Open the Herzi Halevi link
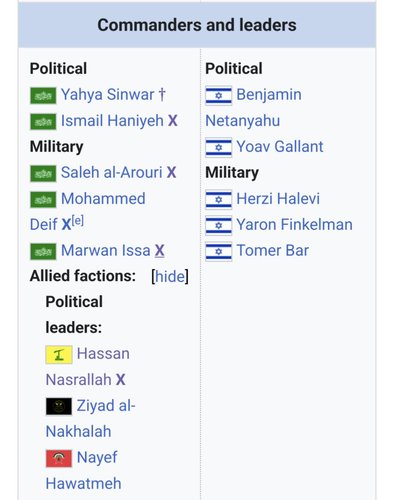 (x=278, y=199)
